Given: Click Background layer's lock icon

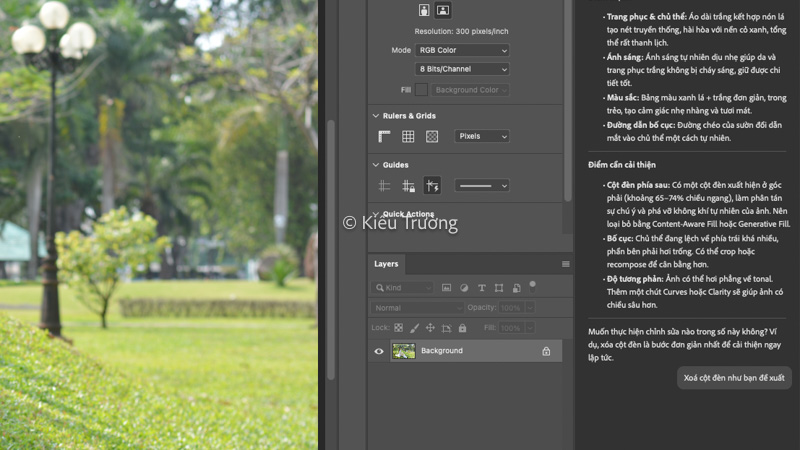Looking at the screenshot, I should pos(546,351).
